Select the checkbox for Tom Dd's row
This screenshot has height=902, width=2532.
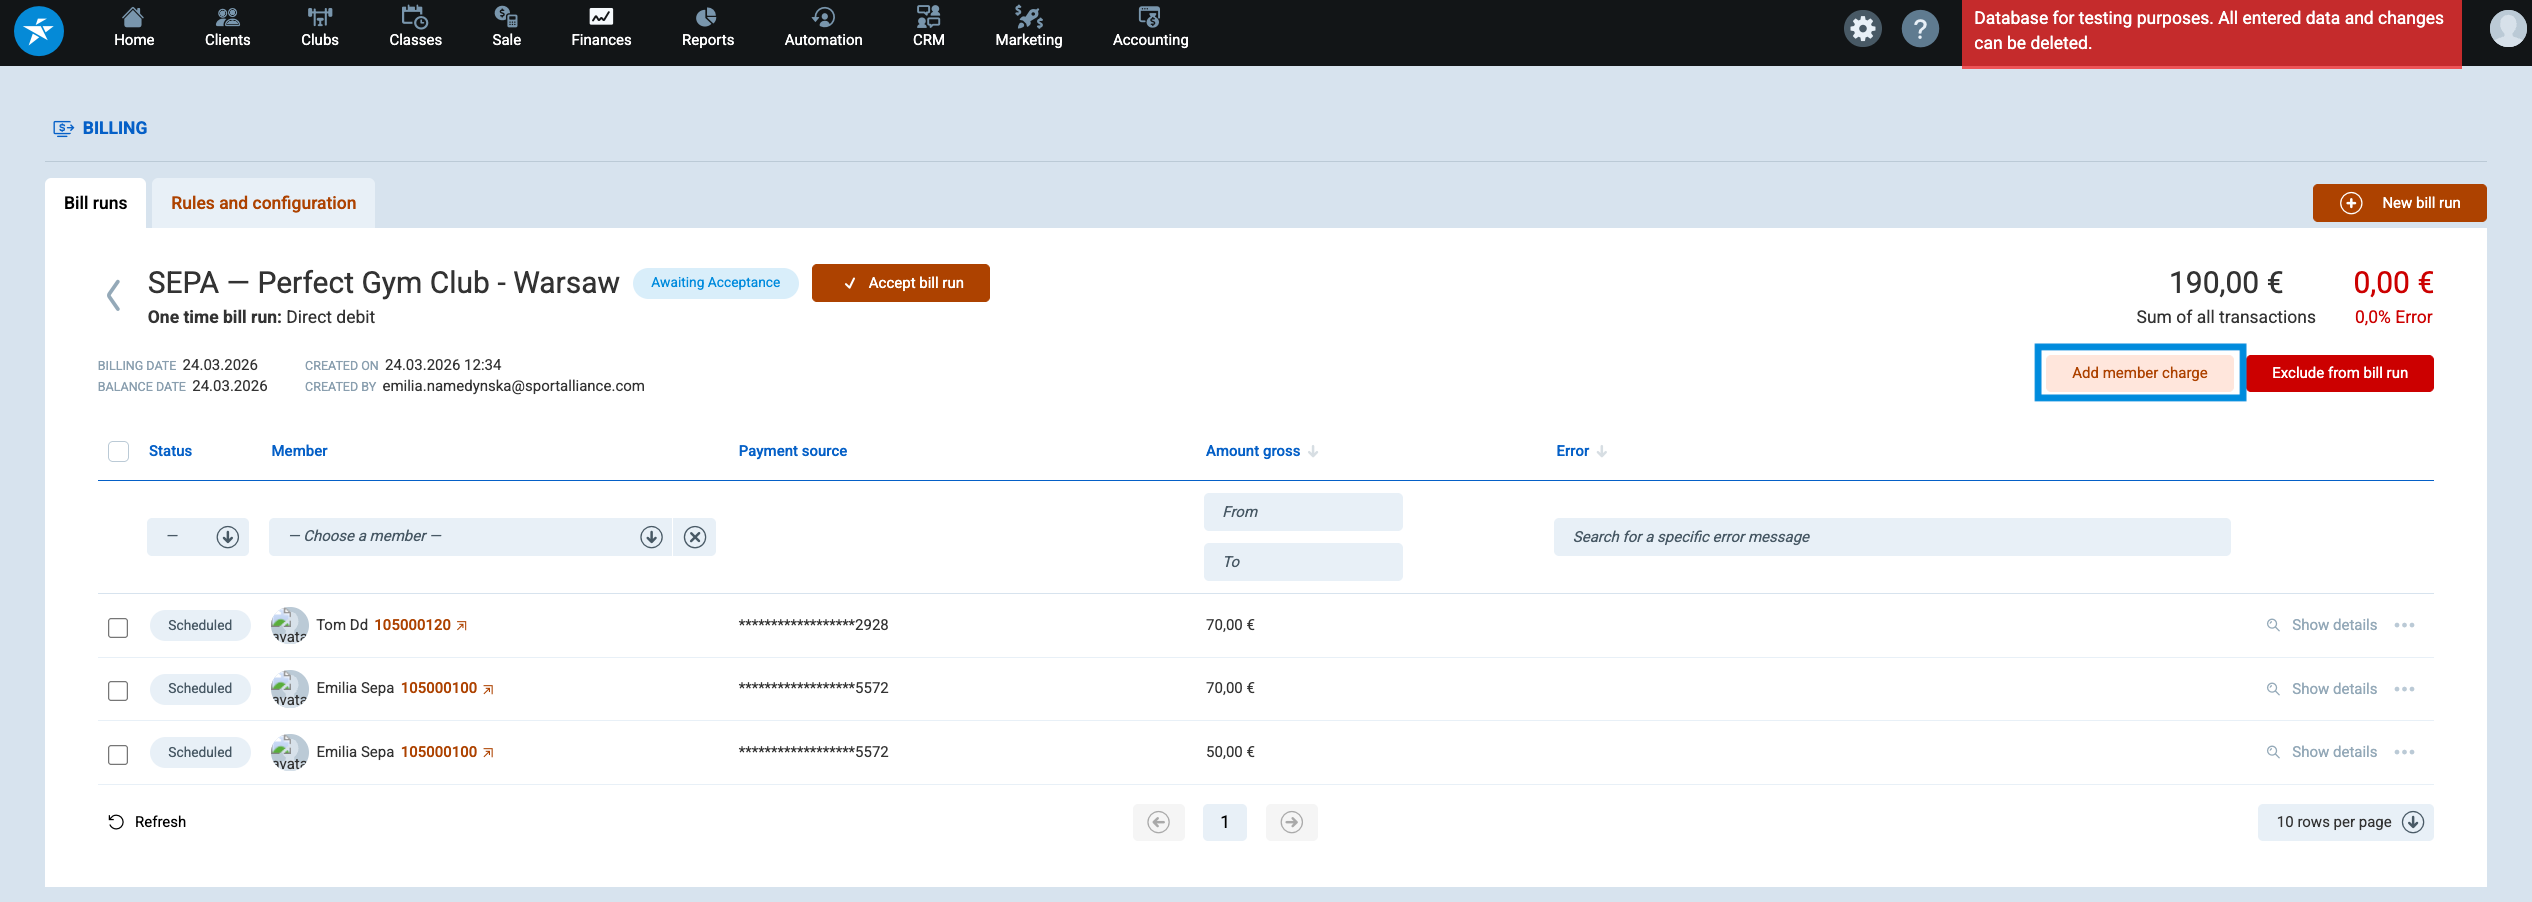click(x=118, y=627)
